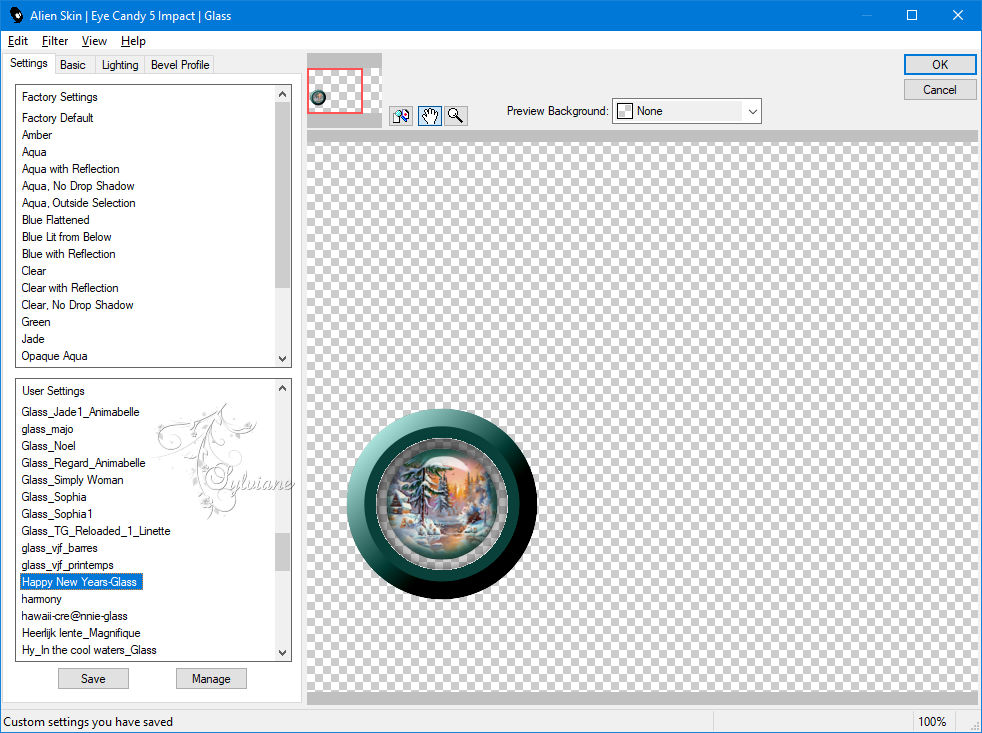Select Glass_Sophia1 user setting

point(57,514)
